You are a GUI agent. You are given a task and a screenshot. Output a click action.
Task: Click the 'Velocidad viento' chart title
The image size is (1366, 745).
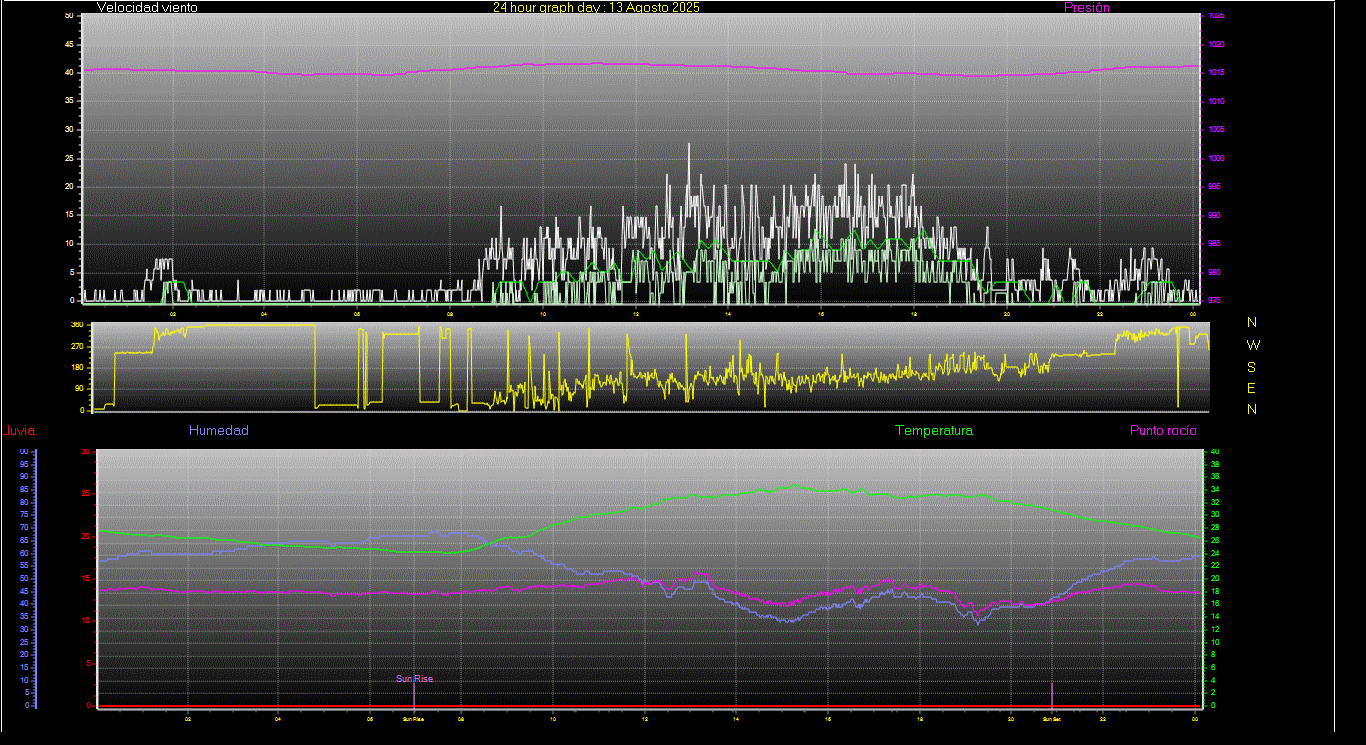click(x=147, y=7)
